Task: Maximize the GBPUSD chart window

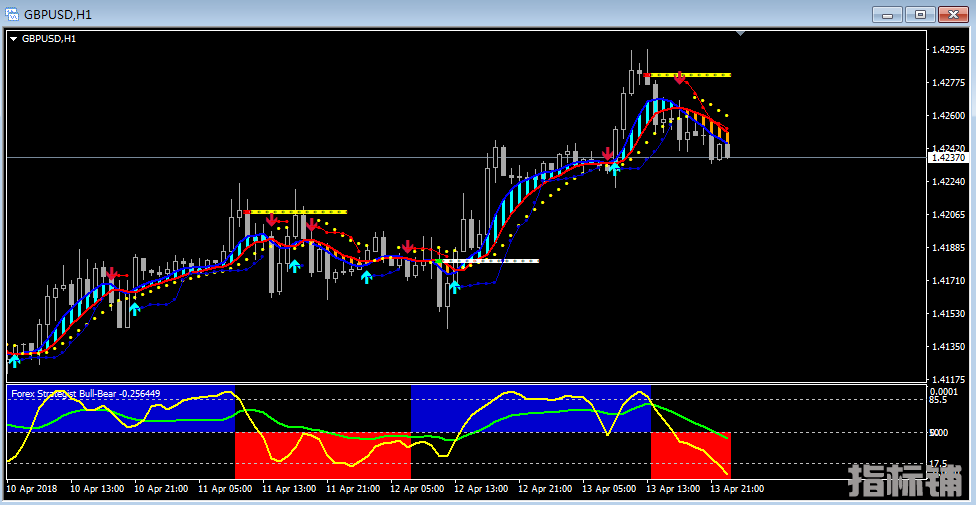Action: (921, 14)
